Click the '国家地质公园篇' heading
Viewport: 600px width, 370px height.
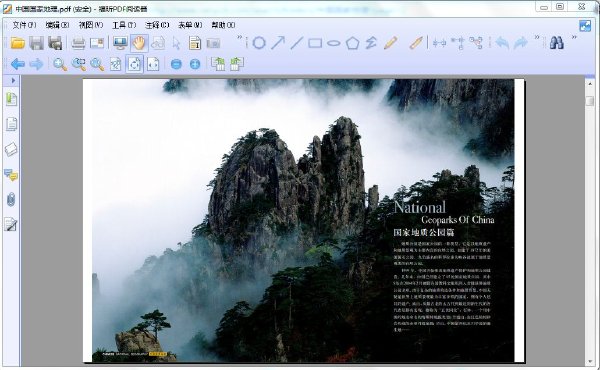424,232
